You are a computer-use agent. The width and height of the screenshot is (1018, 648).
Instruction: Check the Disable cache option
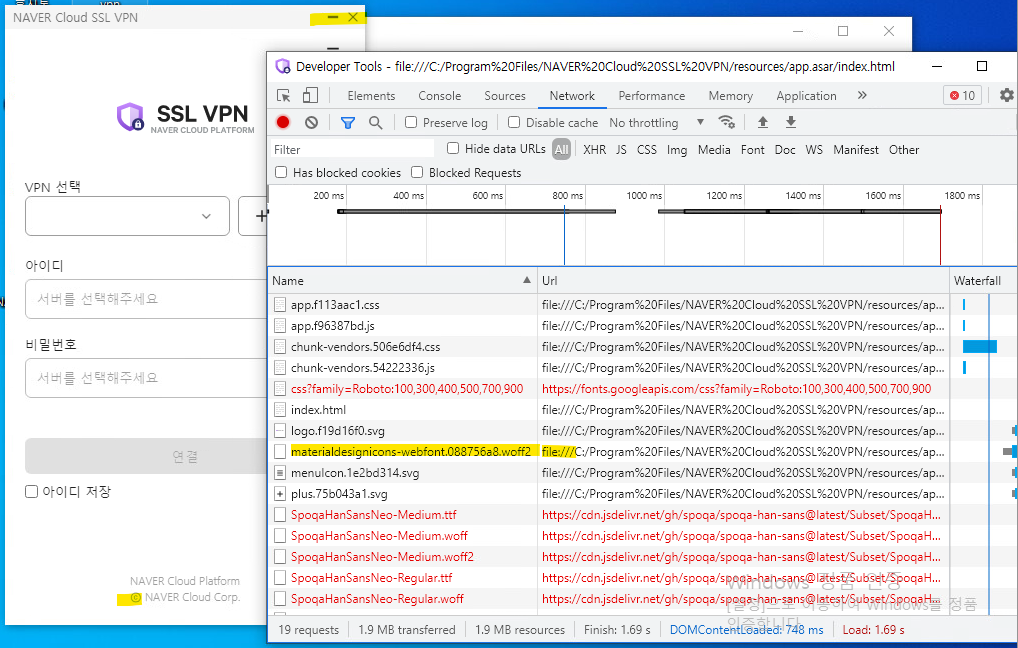click(514, 123)
